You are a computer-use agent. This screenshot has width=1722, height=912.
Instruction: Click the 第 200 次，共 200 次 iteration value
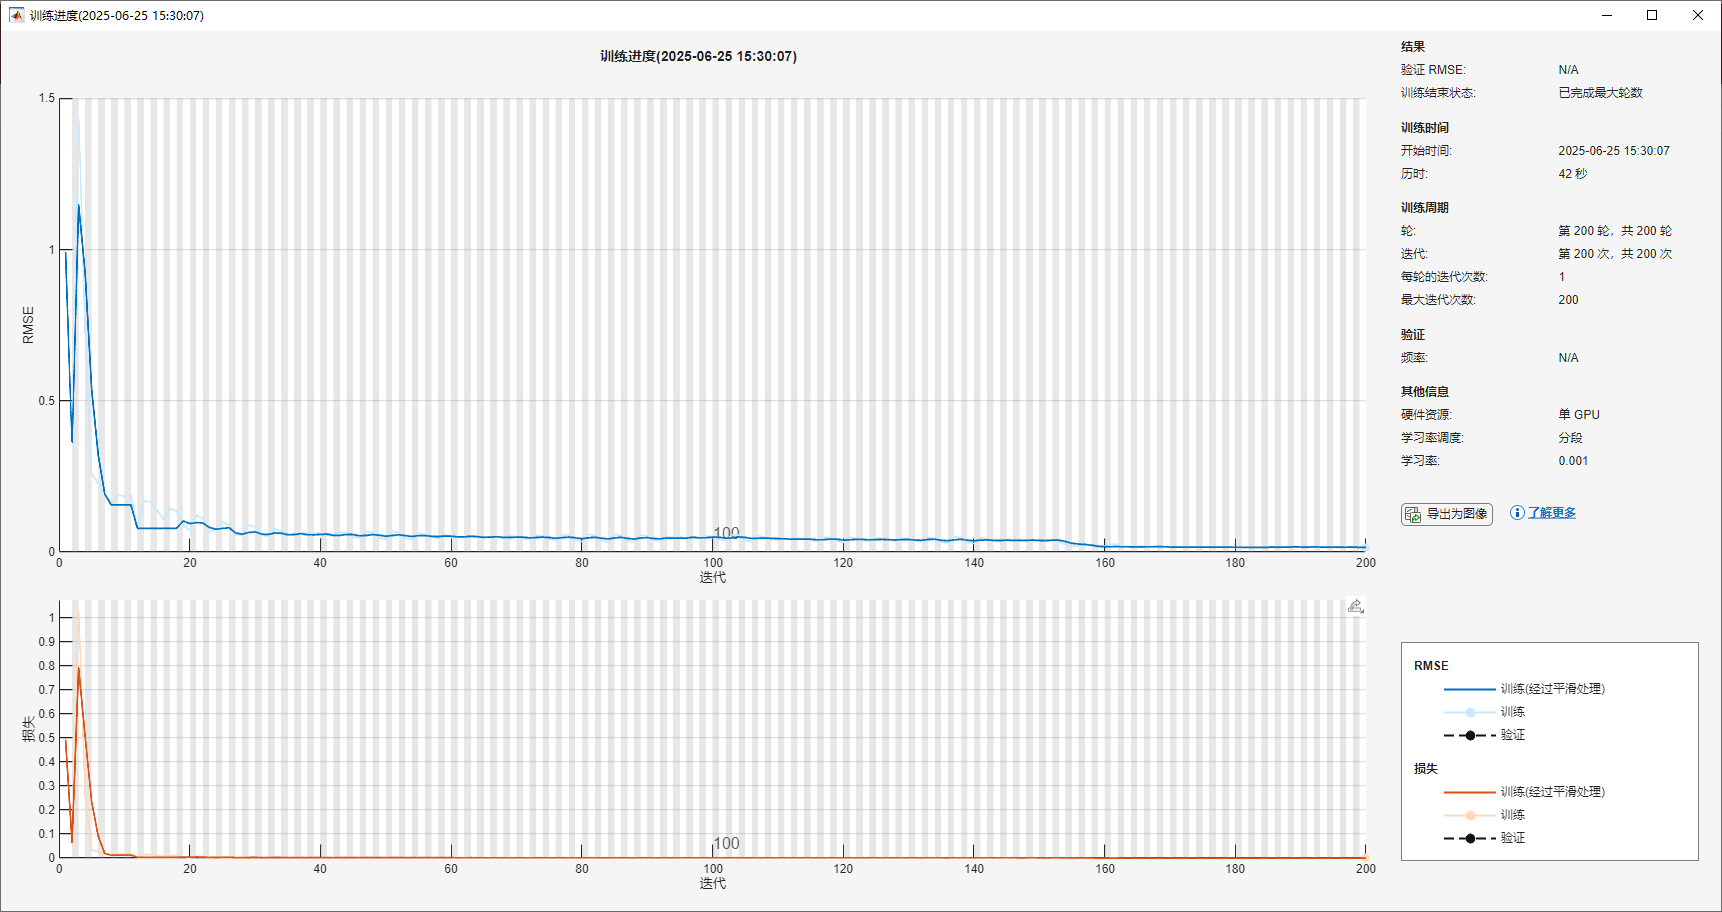pos(1615,254)
